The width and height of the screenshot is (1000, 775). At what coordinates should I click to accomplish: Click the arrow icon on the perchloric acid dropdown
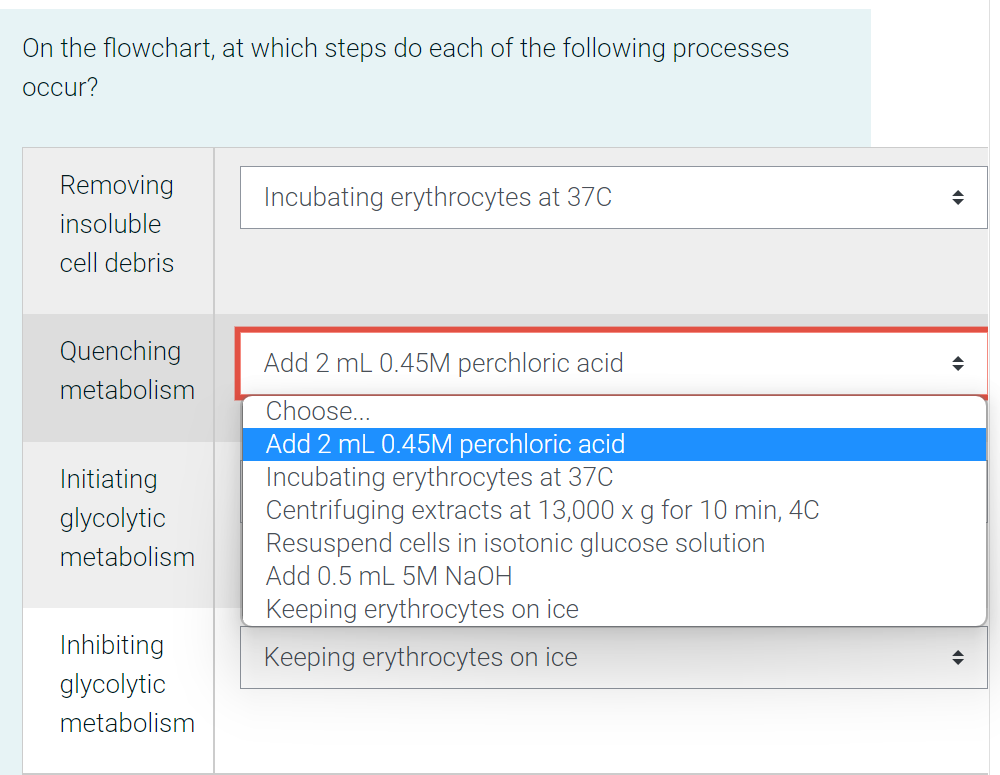(957, 363)
